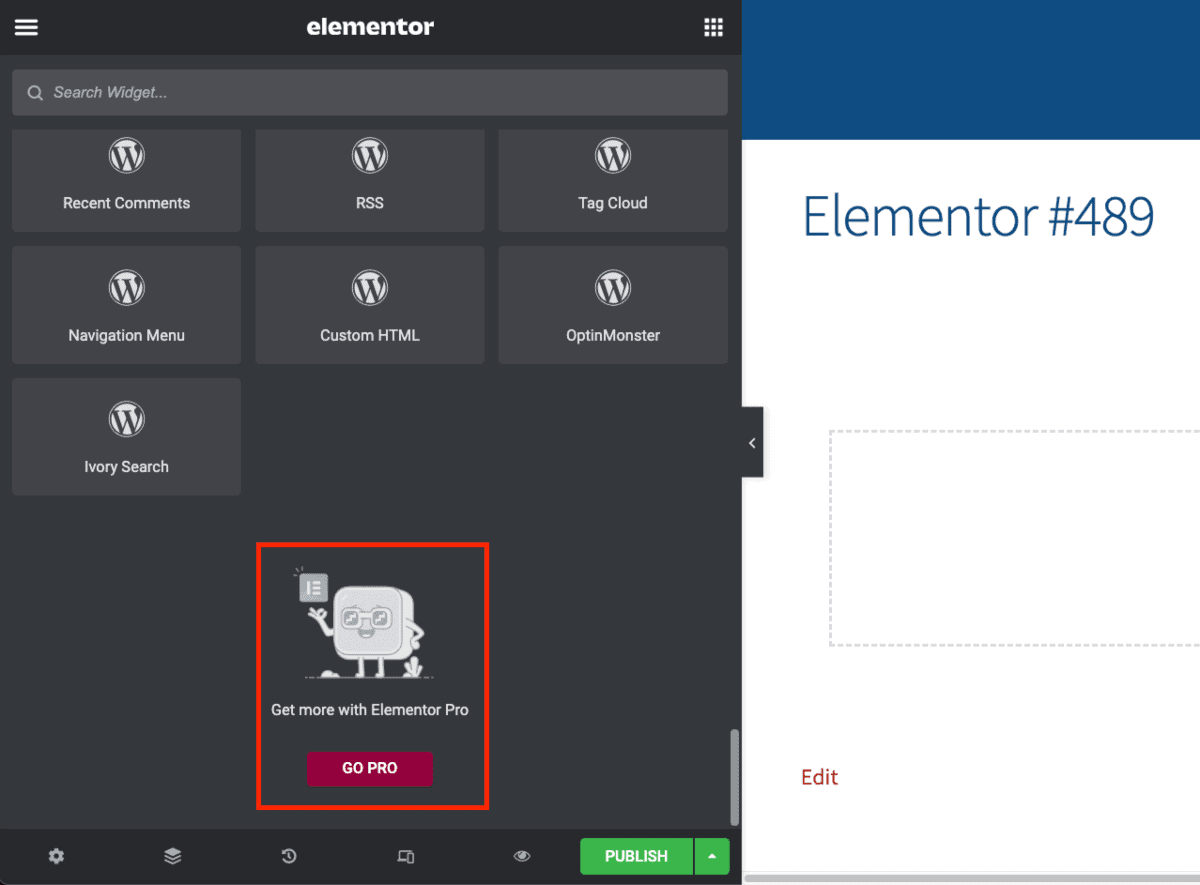Click the green PUBLISH button

(636, 856)
